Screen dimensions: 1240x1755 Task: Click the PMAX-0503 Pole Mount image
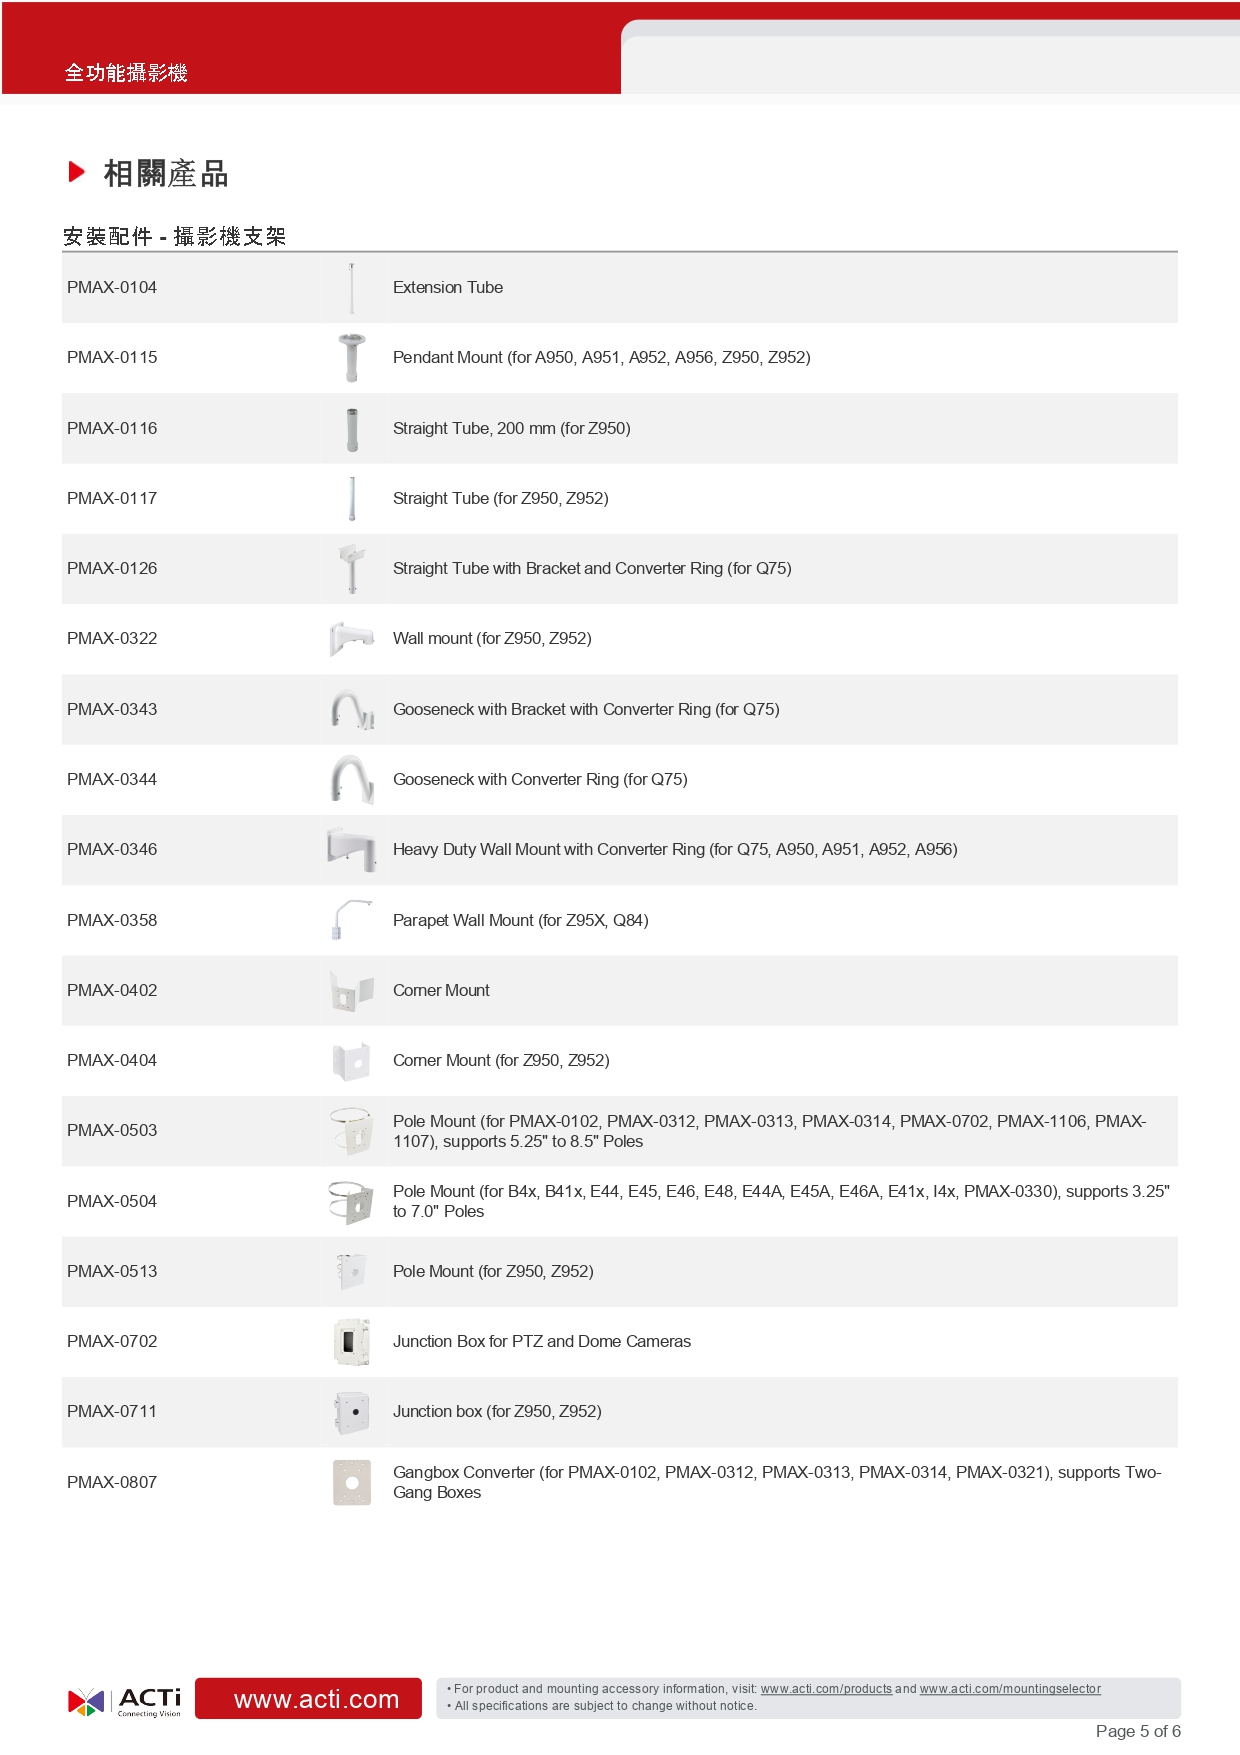tap(352, 1131)
